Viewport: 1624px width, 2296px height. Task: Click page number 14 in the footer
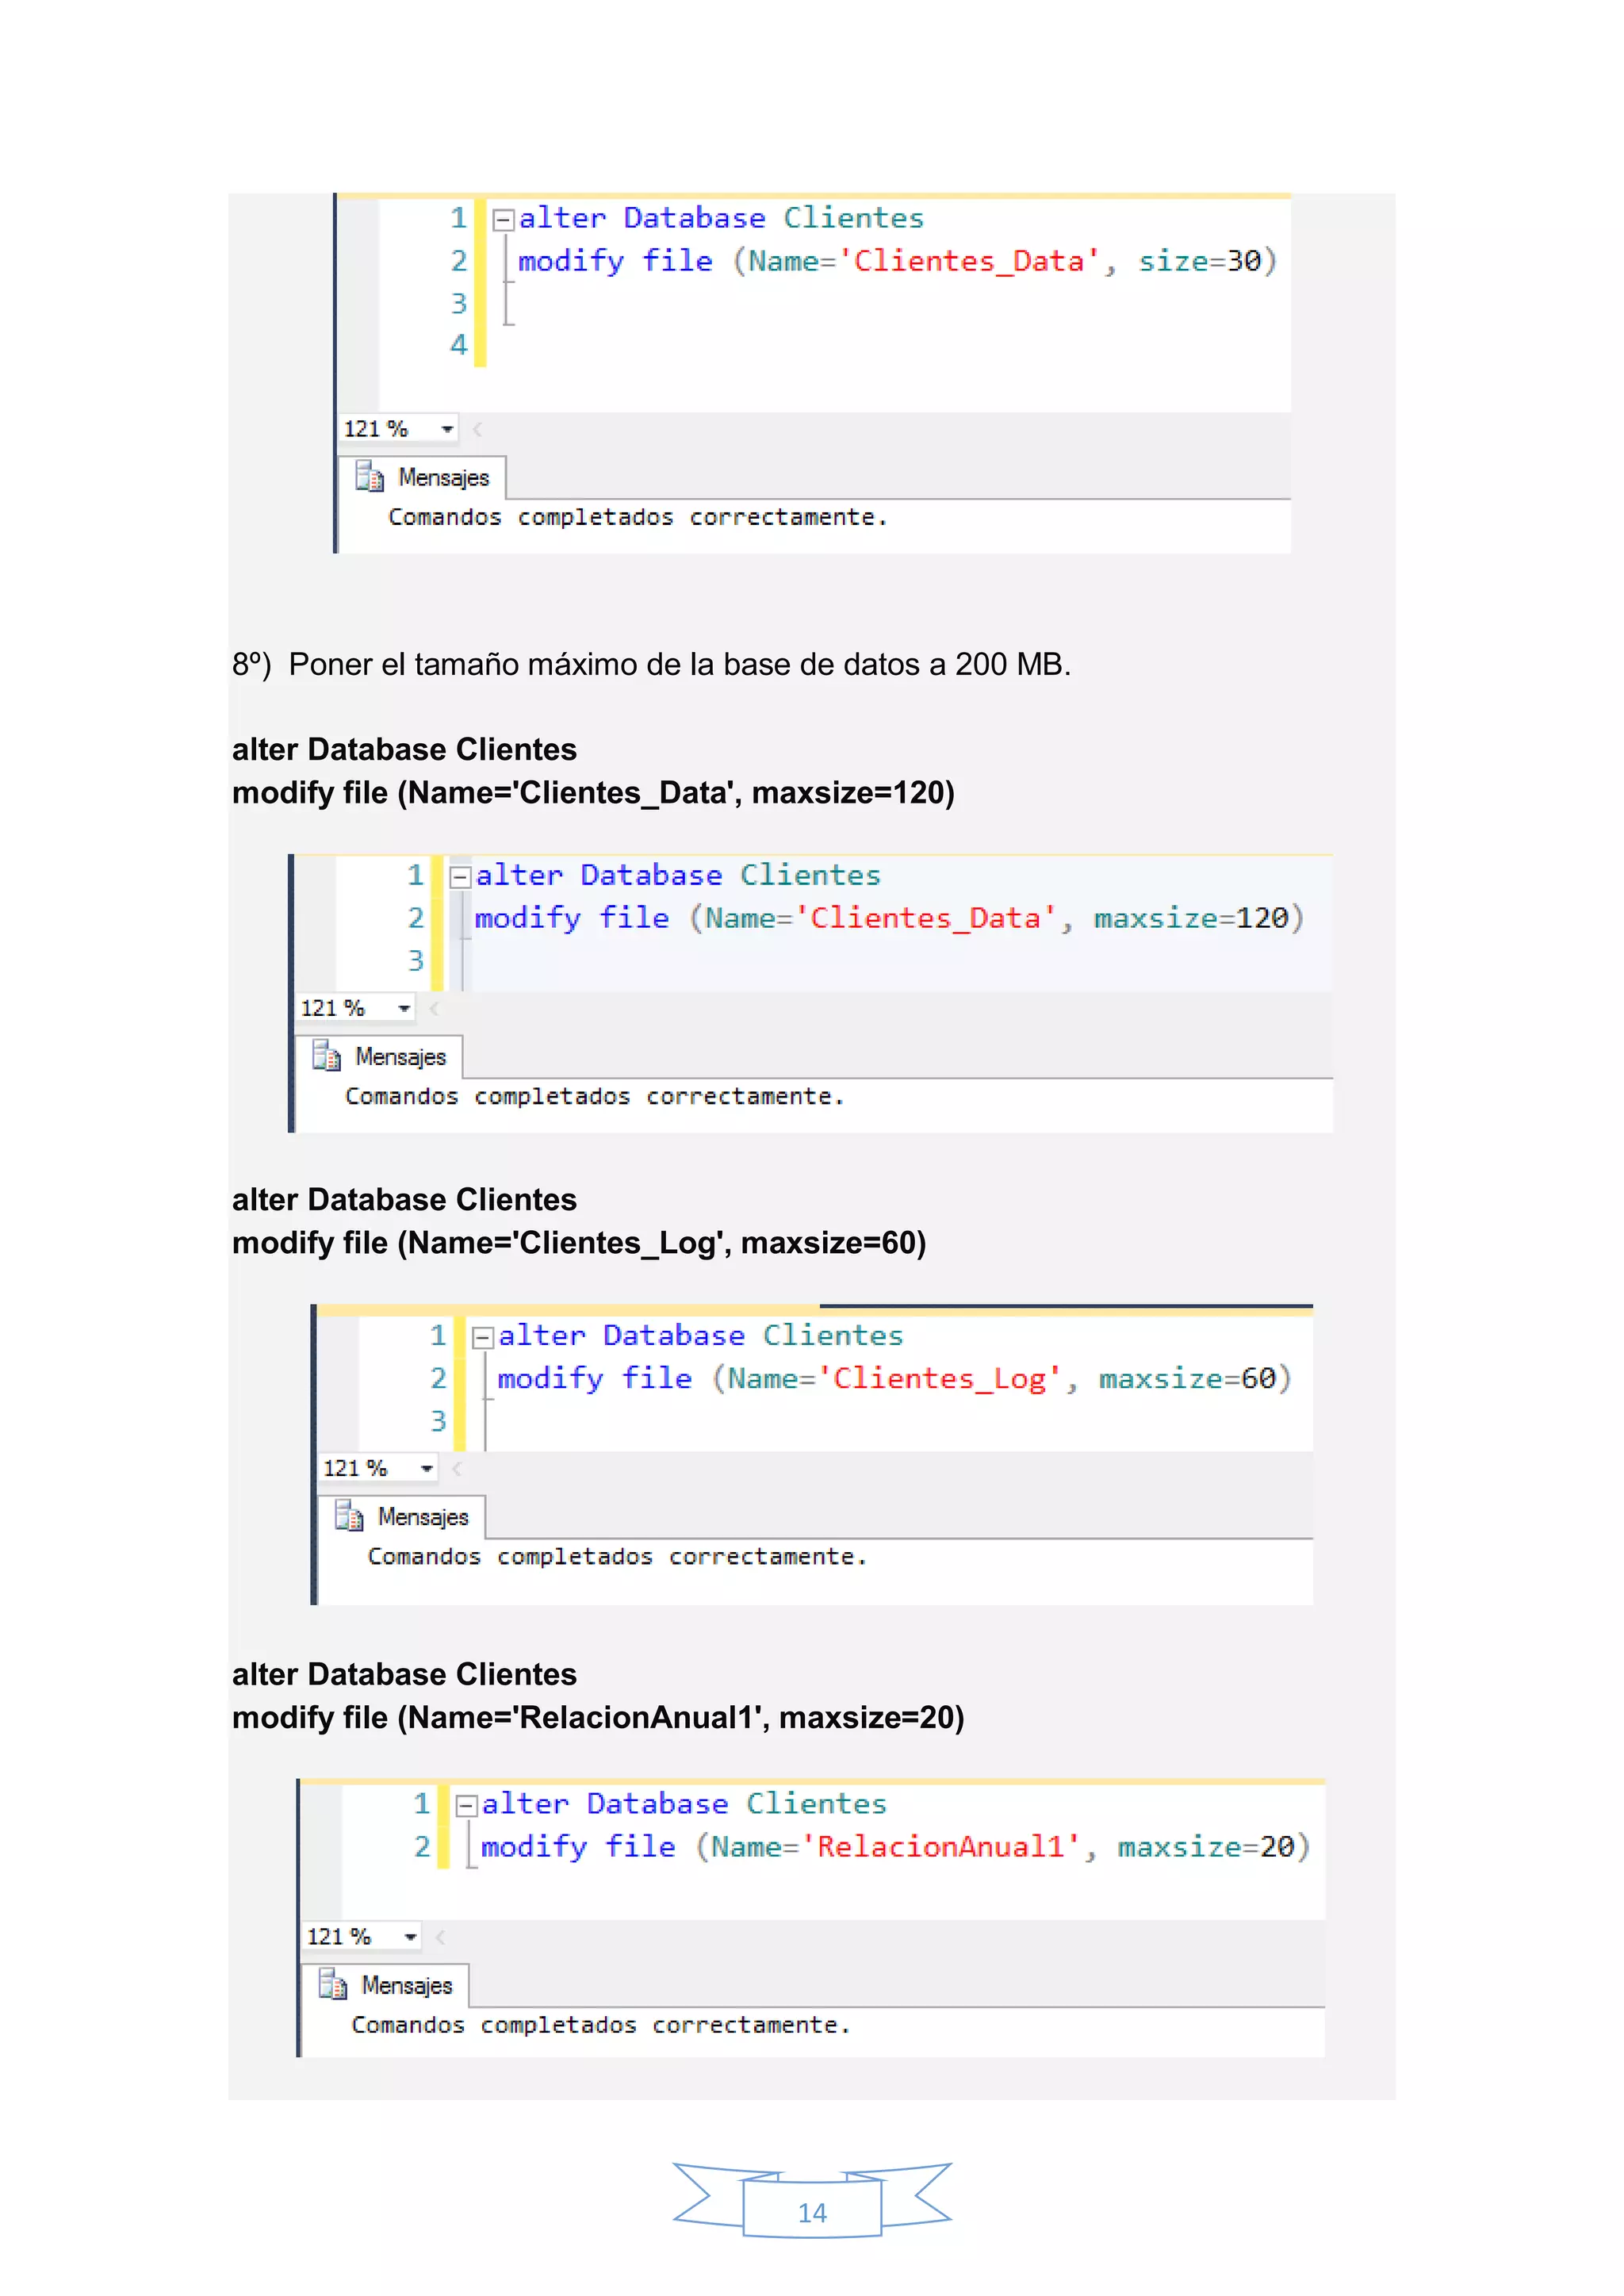point(812,2213)
